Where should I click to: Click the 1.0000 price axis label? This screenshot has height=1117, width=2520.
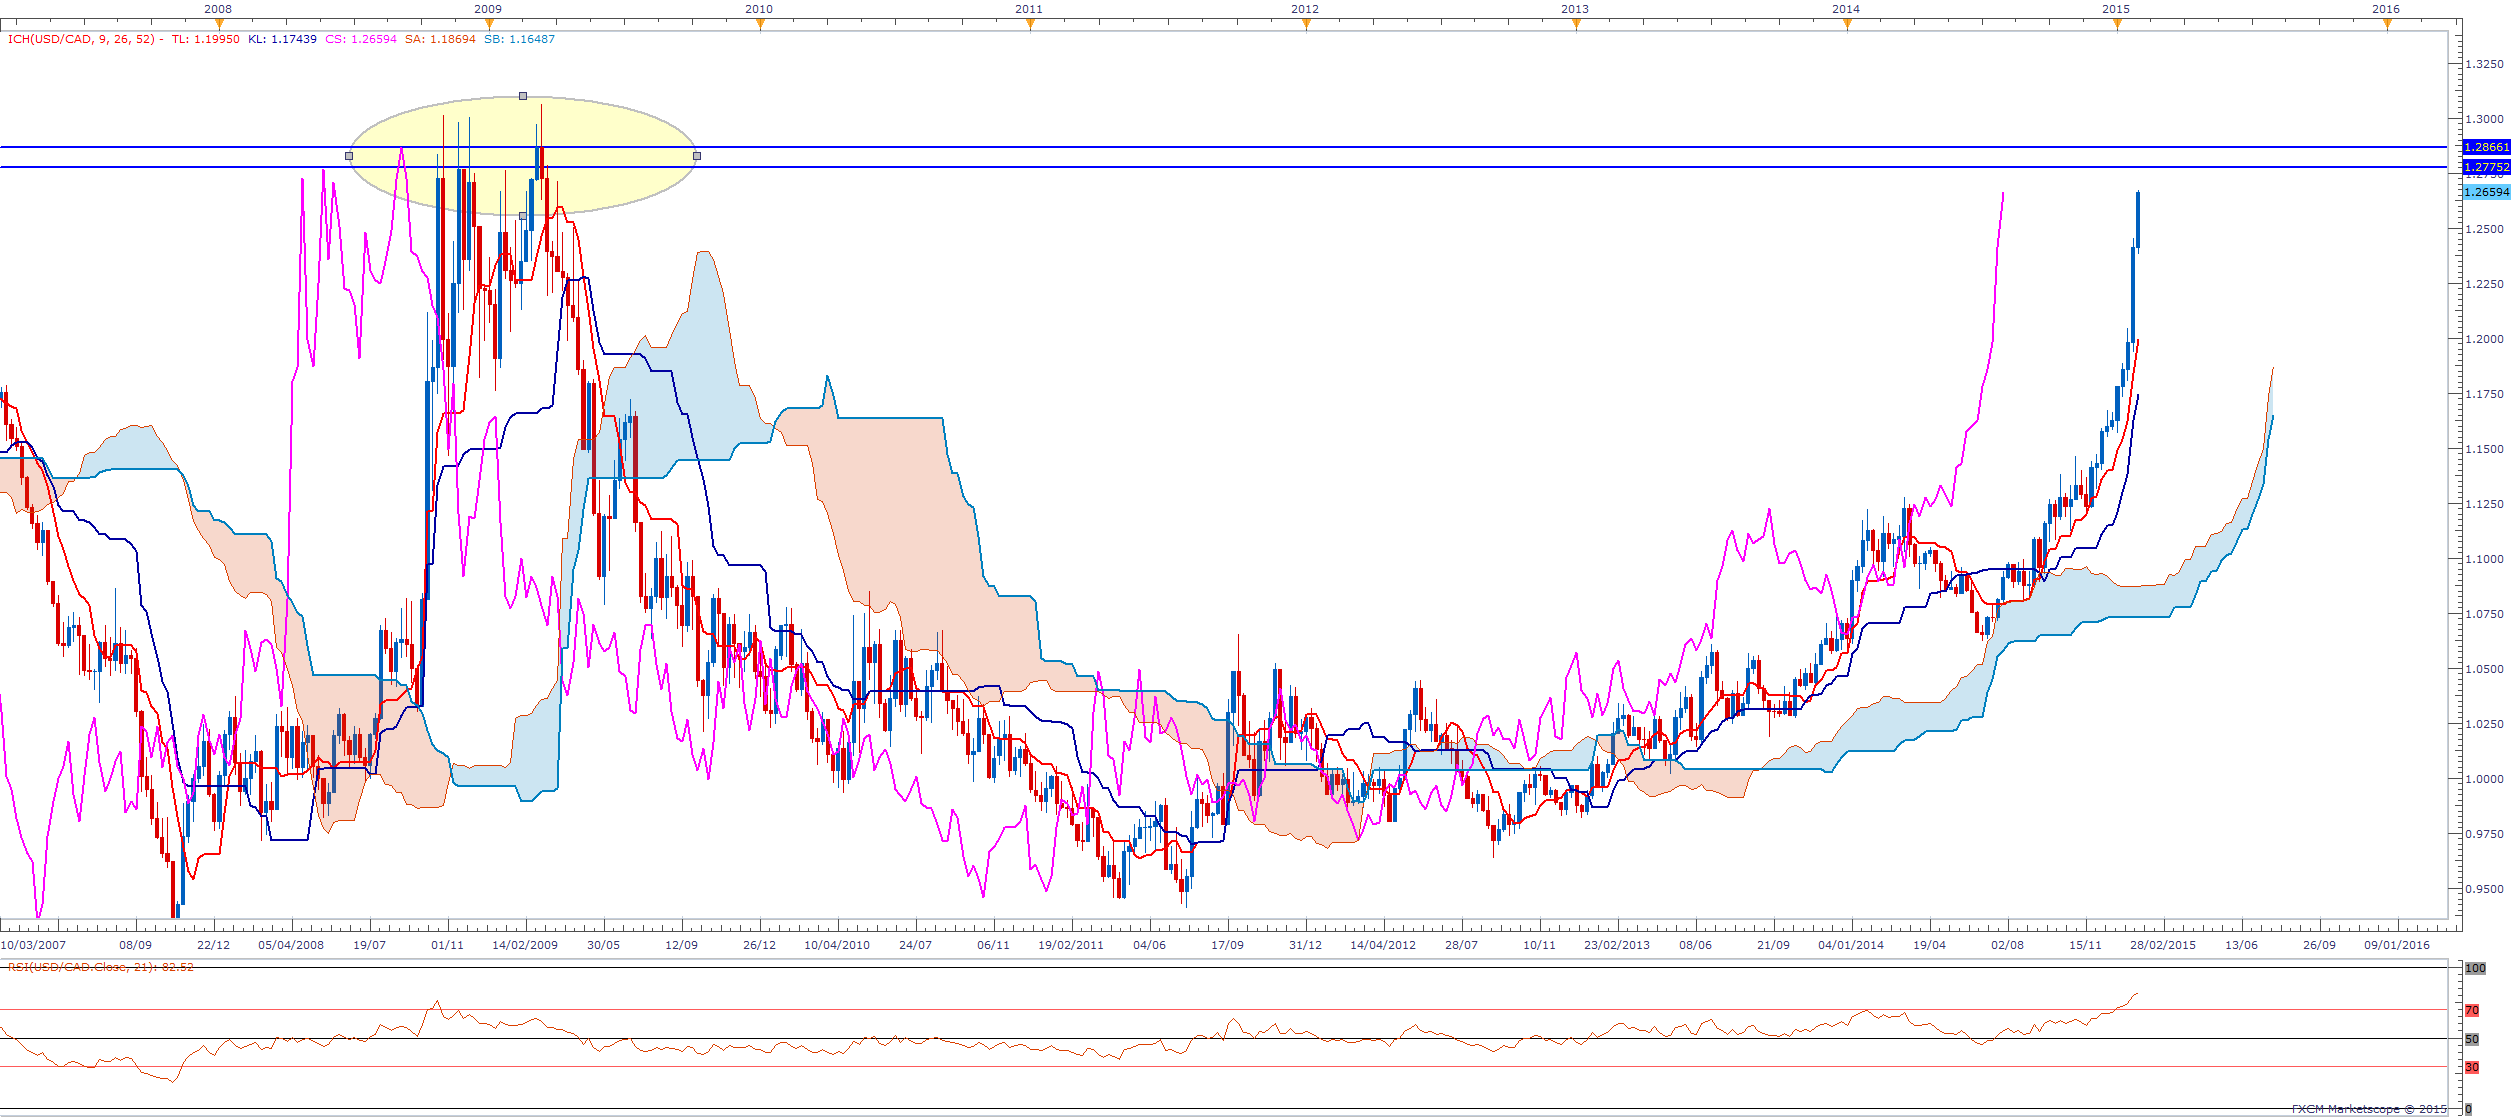coord(2485,779)
